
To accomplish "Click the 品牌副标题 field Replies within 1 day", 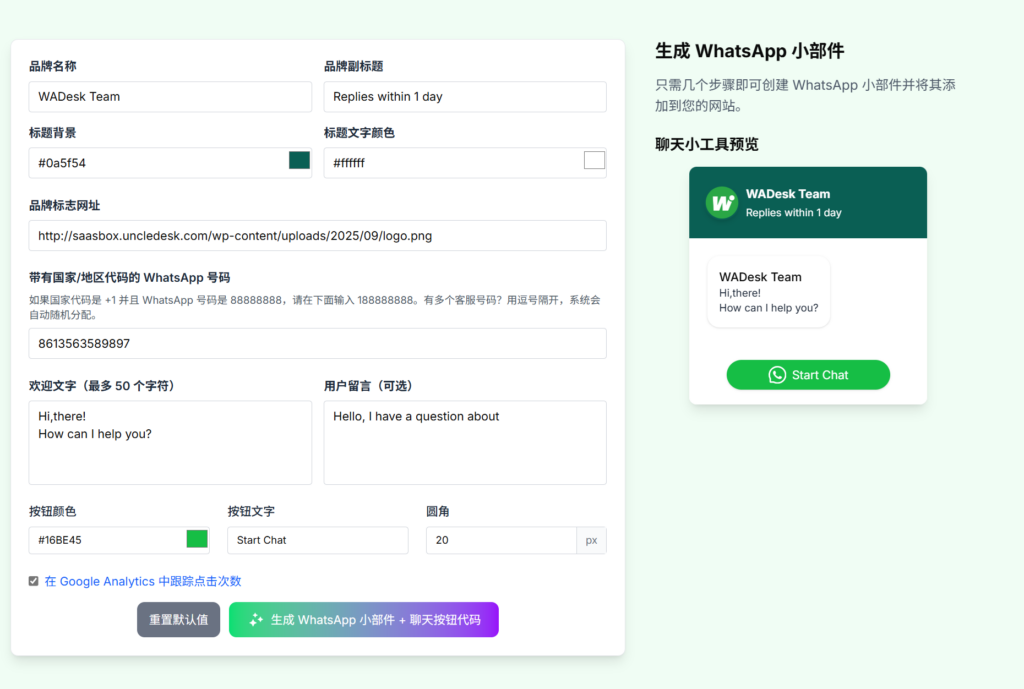I will click(465, 97).
